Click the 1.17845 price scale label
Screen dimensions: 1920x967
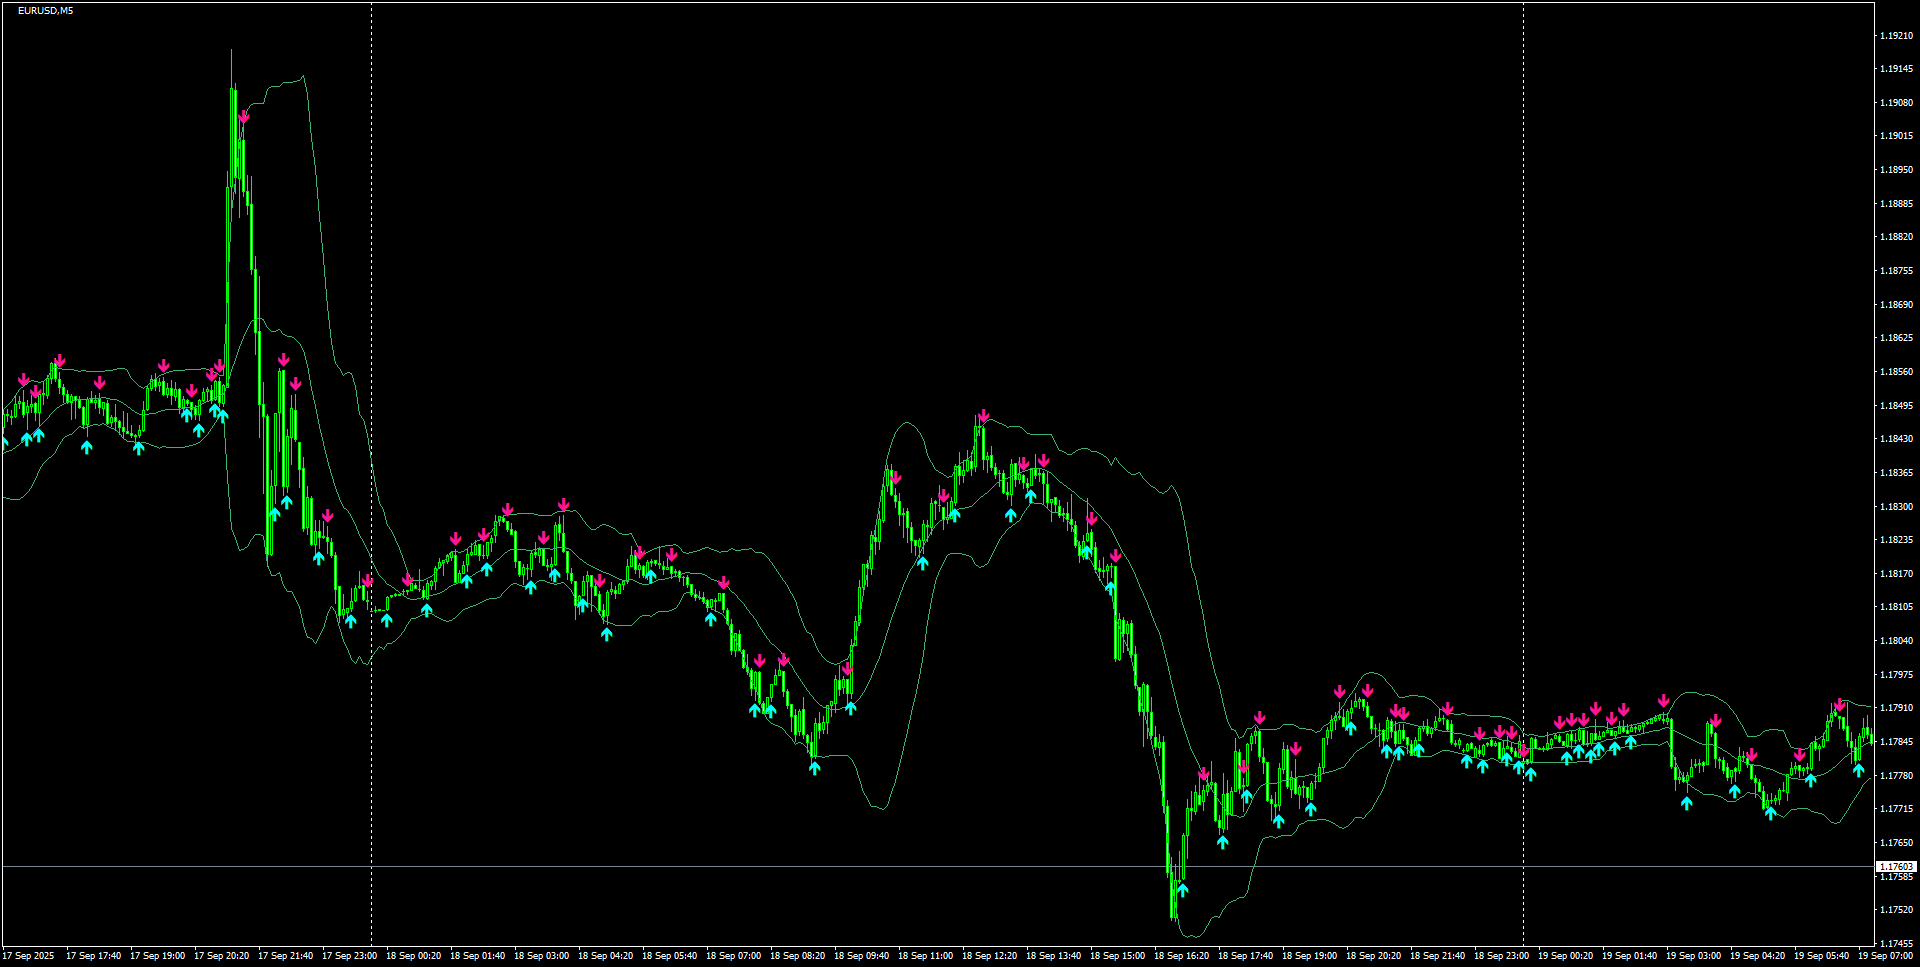click(x=1896, y=742)
